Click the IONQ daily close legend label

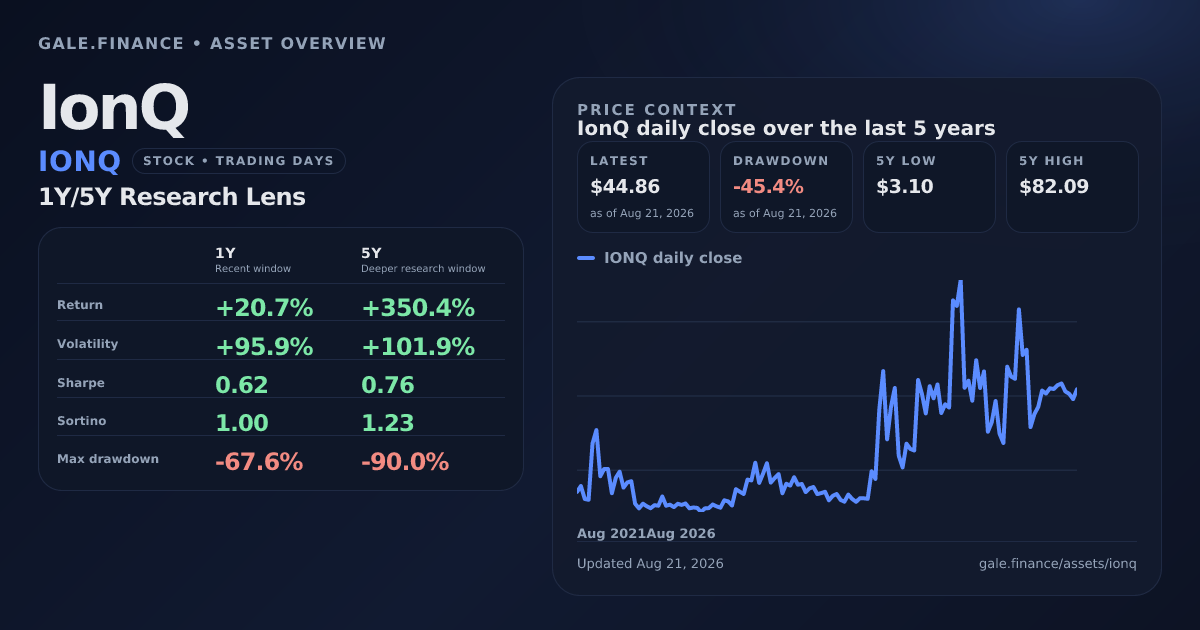pyautogui.click(x=673, y=258)
